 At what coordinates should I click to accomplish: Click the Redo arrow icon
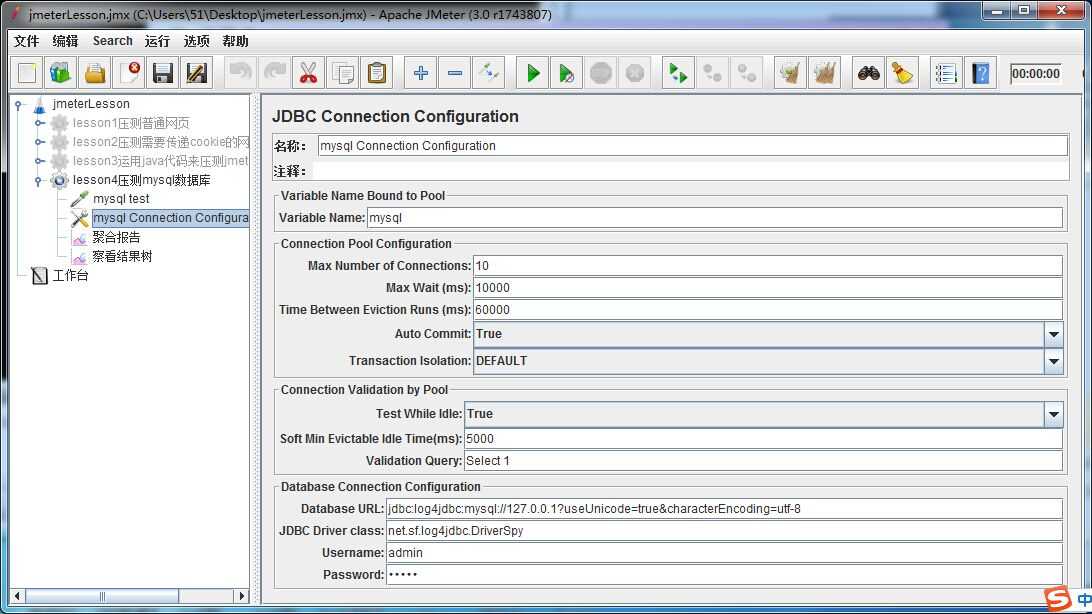tap(274, 73)
